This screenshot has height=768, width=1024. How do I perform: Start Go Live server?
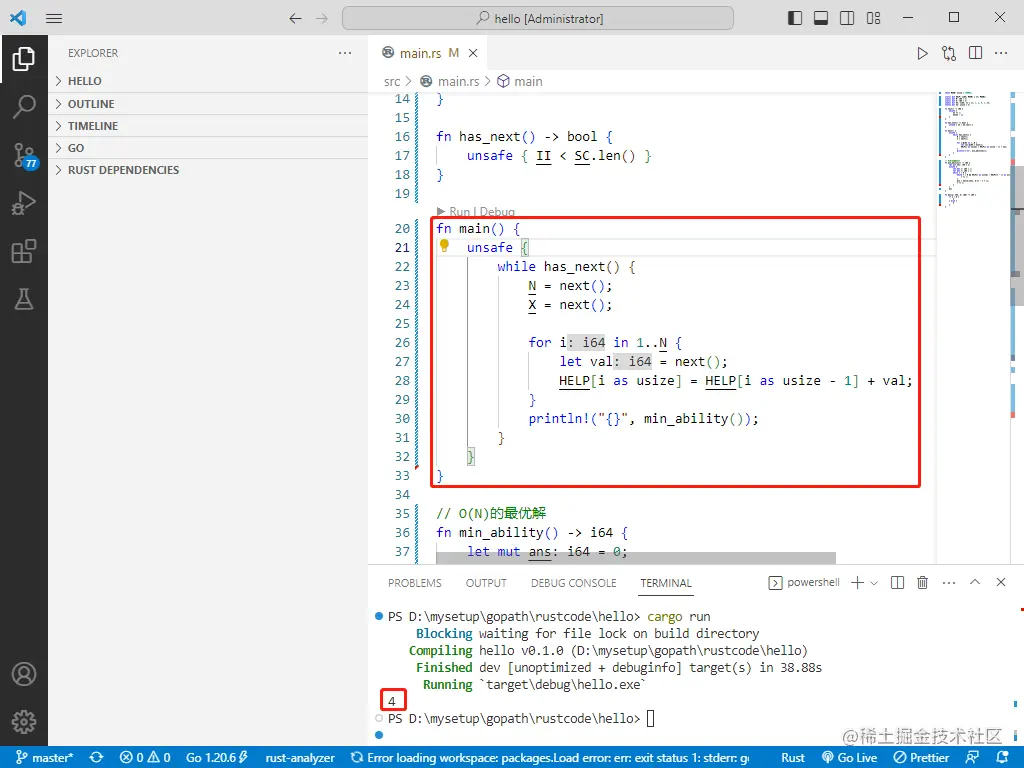[x=850, y=758]
